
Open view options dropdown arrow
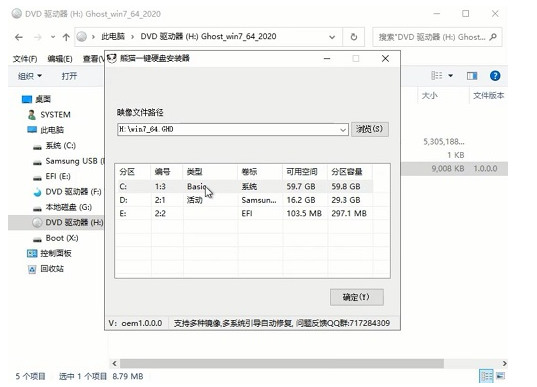coord(451,75)
